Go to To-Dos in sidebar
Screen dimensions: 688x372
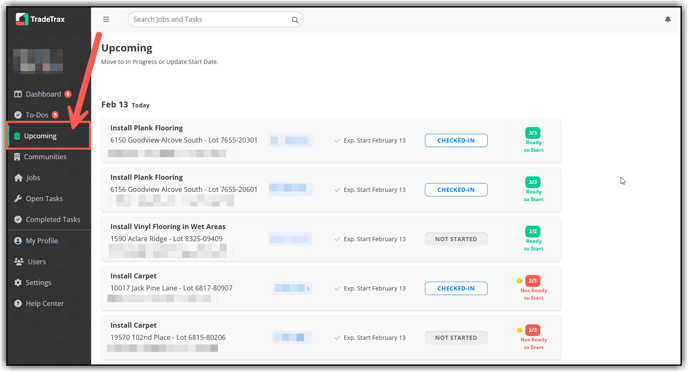(36, 115)
